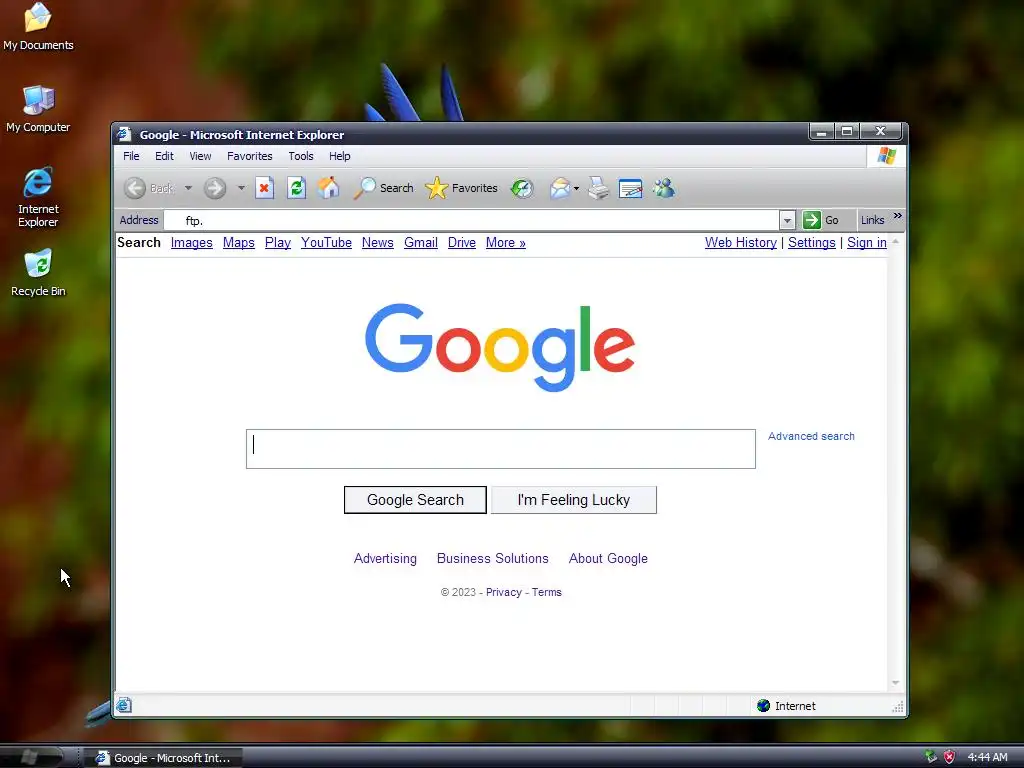The image size is (1024, 768).
Task: Open the Advertising link
Action: coord(385,558)
